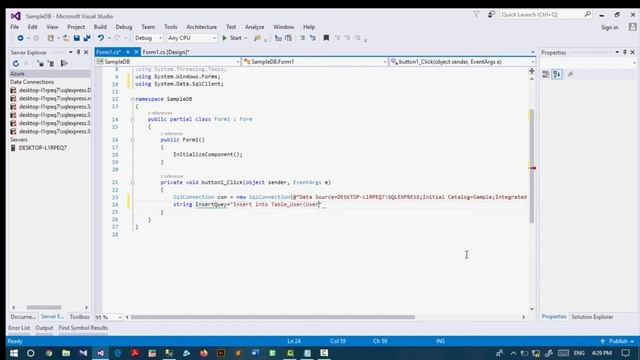This screenshot has height=360, width=640.
Task: Click the Visual Studio logo icon
Action: [16, 16]
